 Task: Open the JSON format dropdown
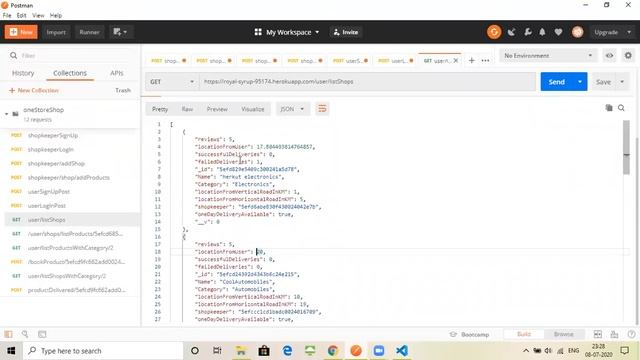(x=292, y=109)
